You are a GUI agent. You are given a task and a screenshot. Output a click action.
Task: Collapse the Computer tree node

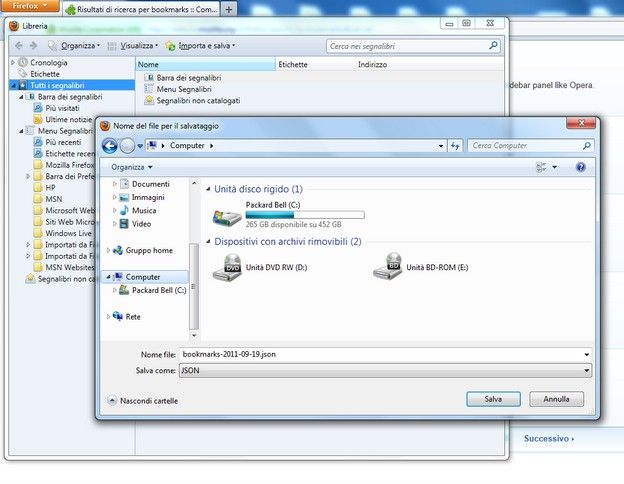[x=108, y=277]
